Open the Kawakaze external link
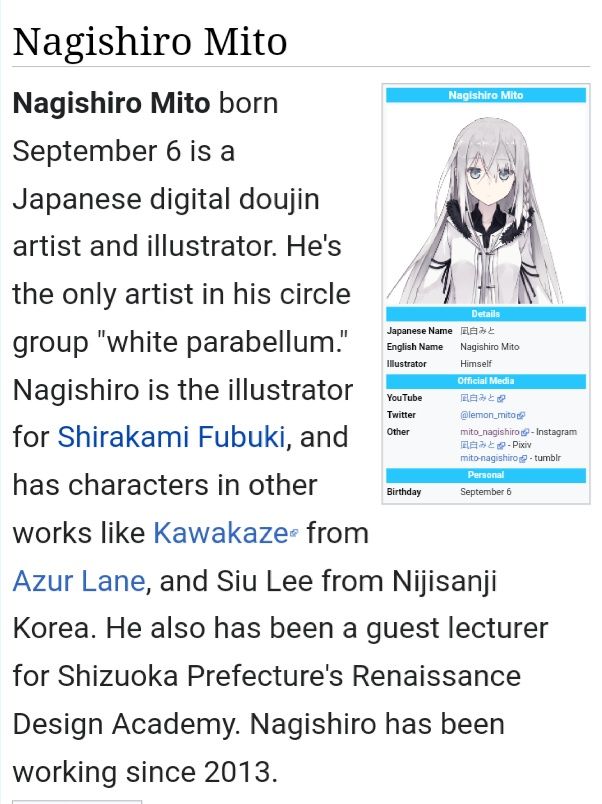 [x=220, y=533]
